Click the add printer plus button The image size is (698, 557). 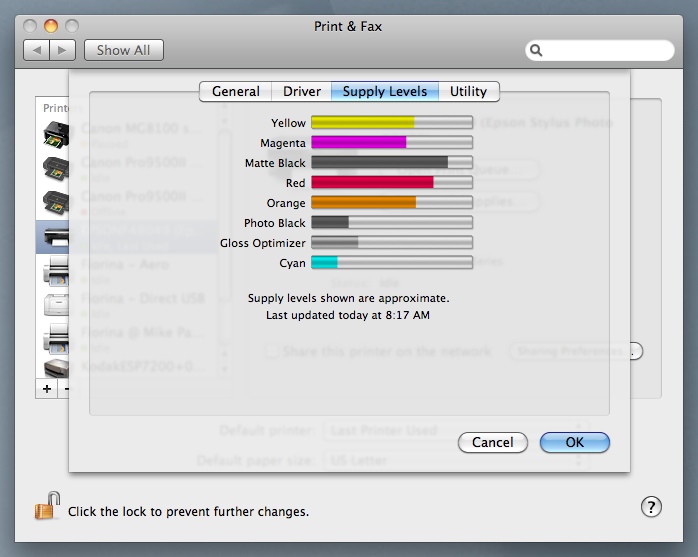click(47, 388)
